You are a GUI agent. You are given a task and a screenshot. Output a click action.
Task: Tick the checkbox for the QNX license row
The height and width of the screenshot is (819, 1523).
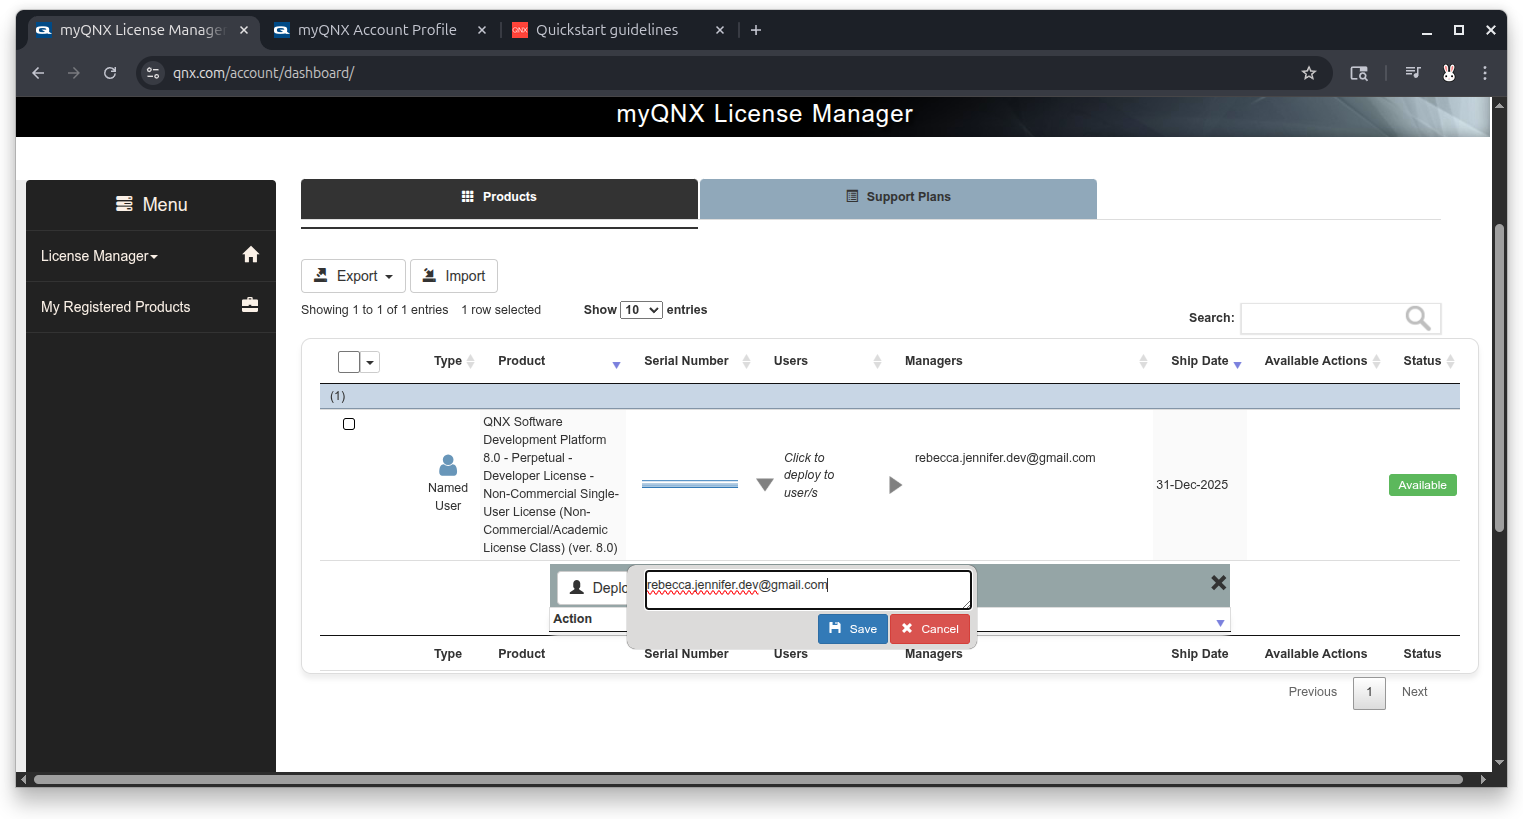click(349, 424)
